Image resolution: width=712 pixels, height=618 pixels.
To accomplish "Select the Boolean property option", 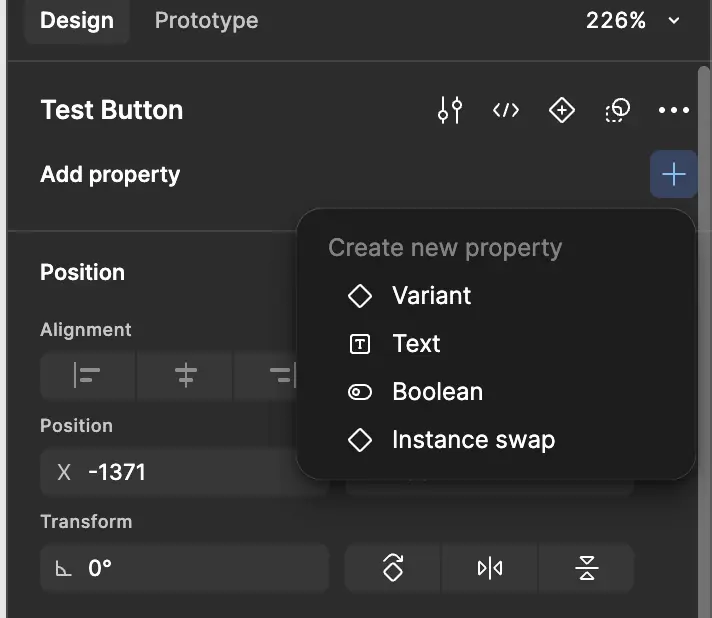I will tap(437, 392).
